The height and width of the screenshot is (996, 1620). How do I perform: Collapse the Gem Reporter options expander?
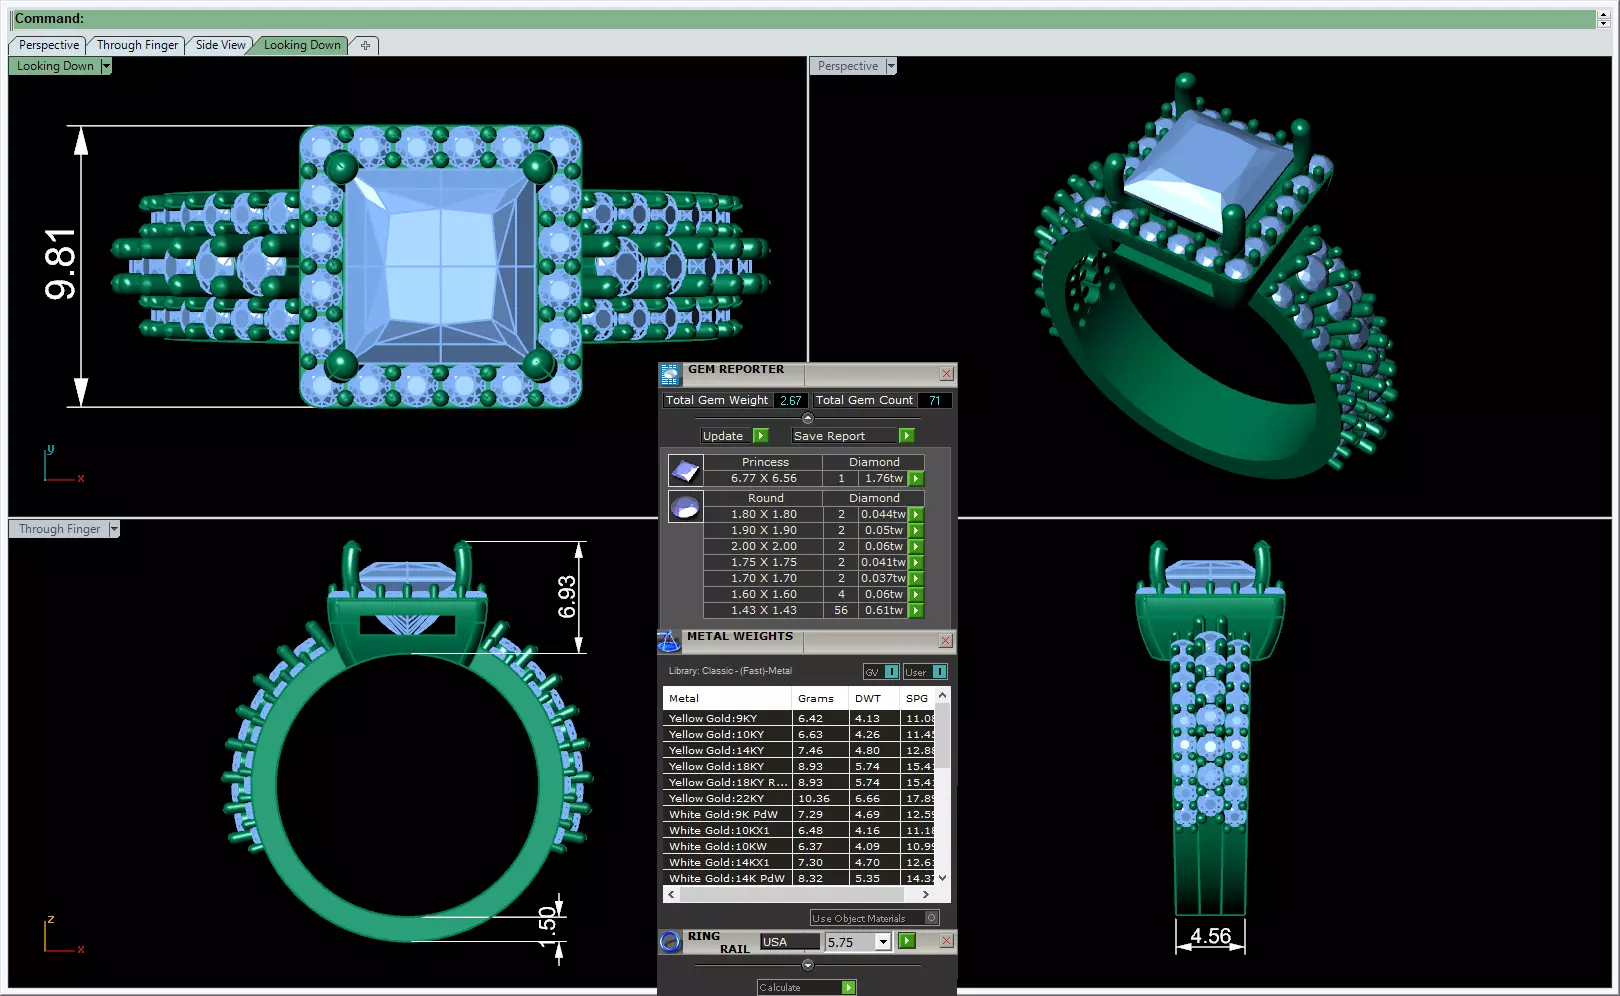click(x=808, y=418)
